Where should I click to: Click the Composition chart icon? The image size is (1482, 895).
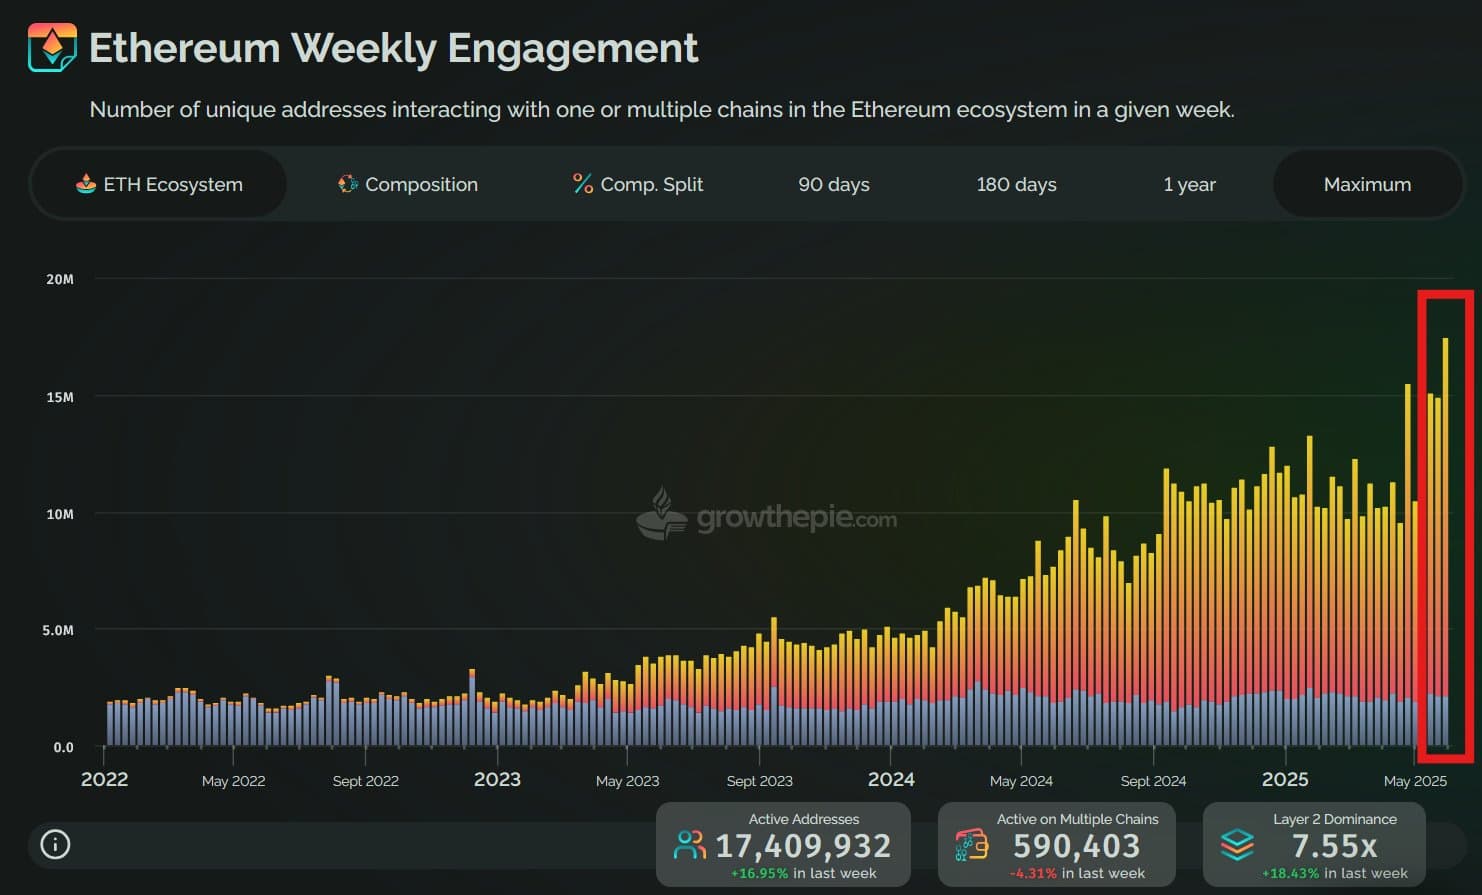347,184
